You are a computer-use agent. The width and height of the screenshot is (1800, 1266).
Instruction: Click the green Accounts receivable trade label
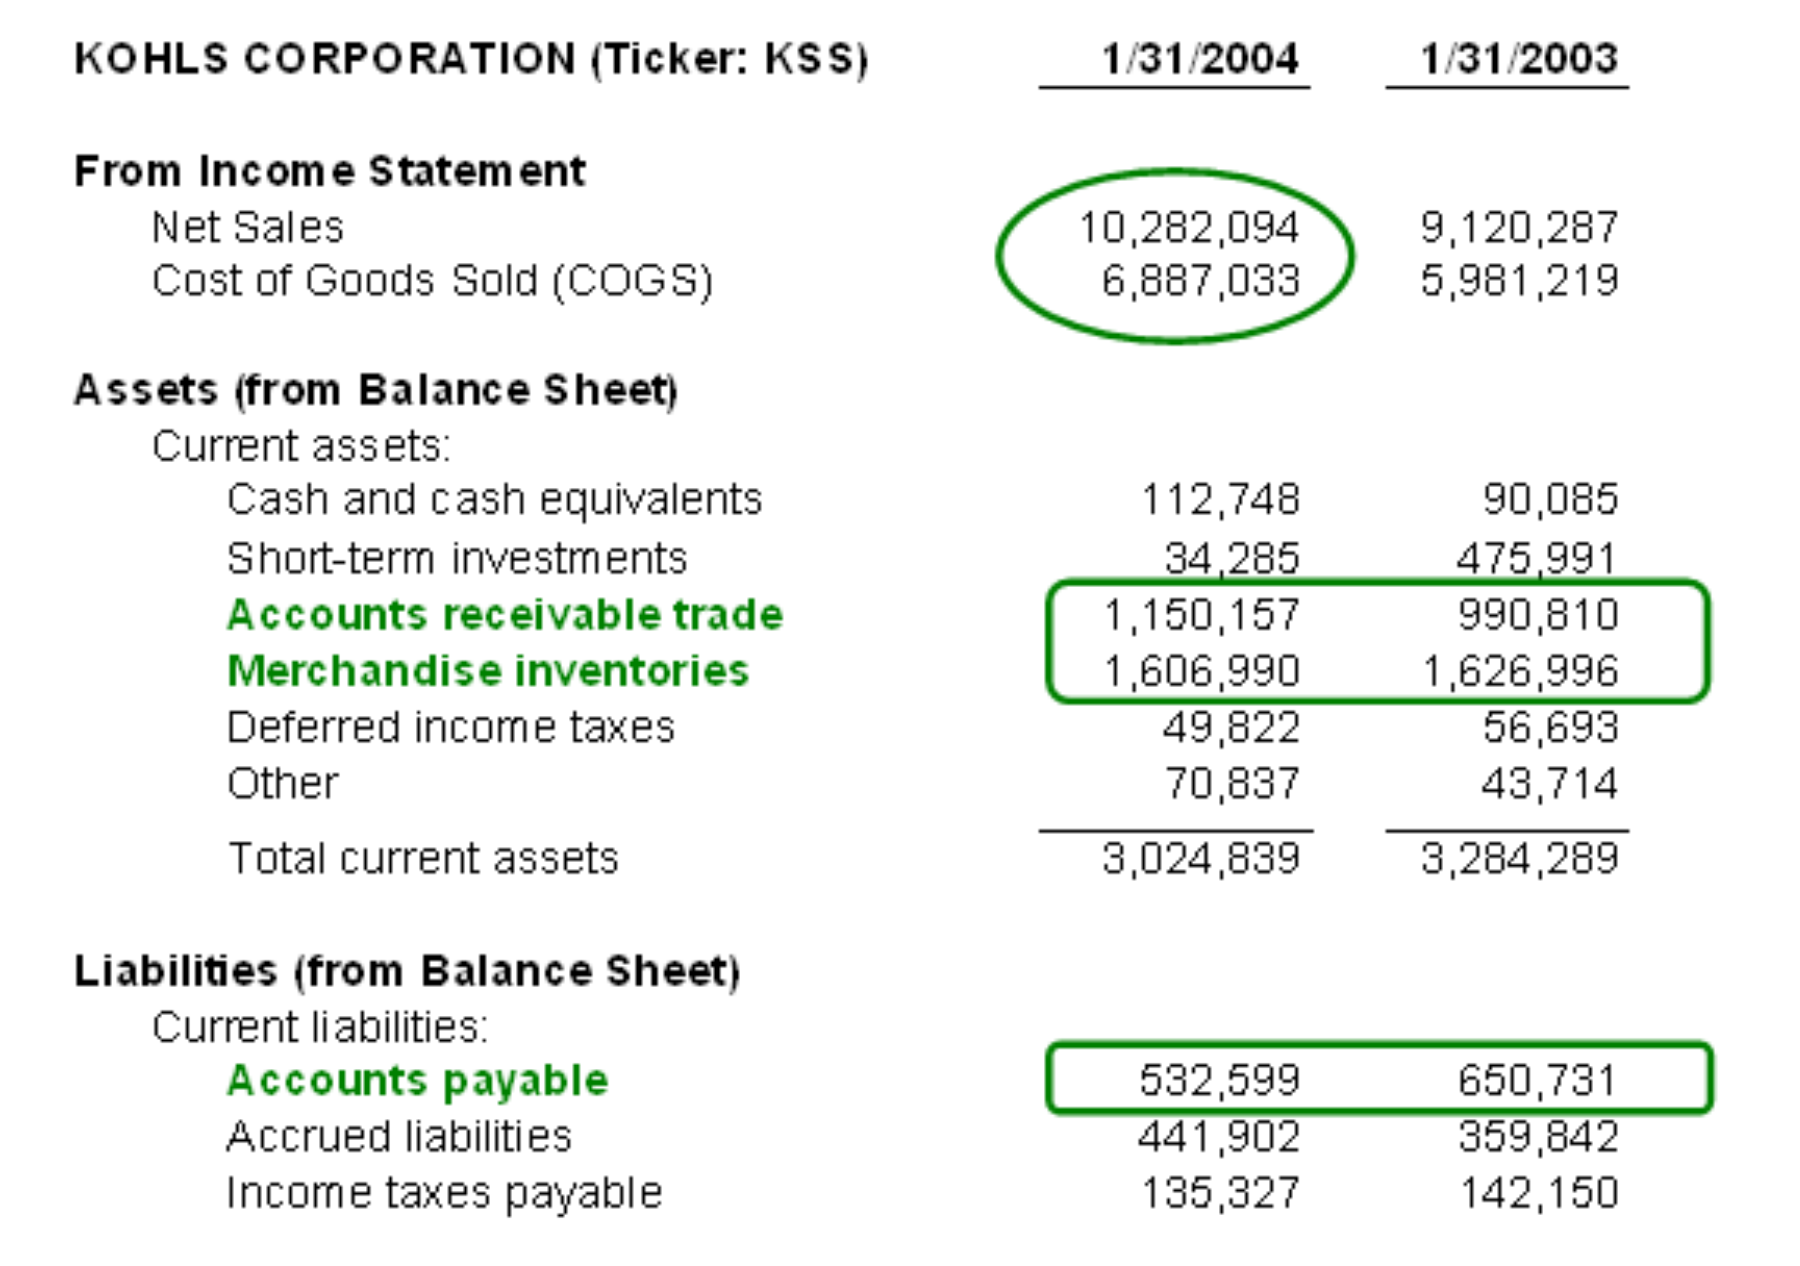coord(505,615)
